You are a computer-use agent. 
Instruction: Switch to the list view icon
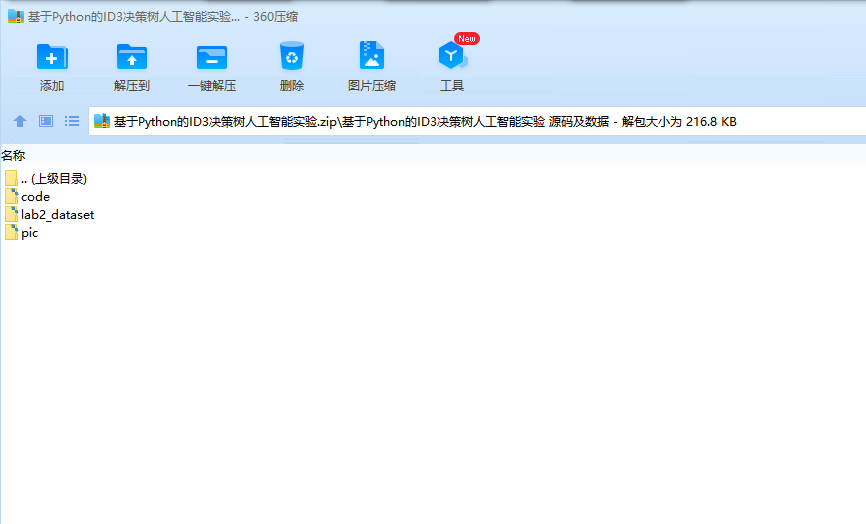click(72, 121)
